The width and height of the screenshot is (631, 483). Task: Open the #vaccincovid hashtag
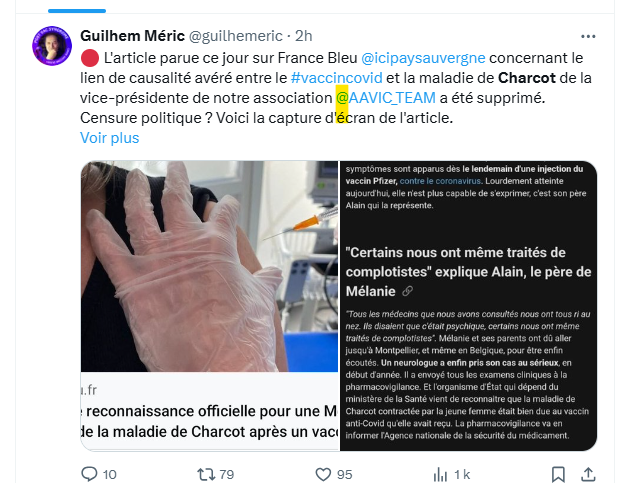(336, 78)
